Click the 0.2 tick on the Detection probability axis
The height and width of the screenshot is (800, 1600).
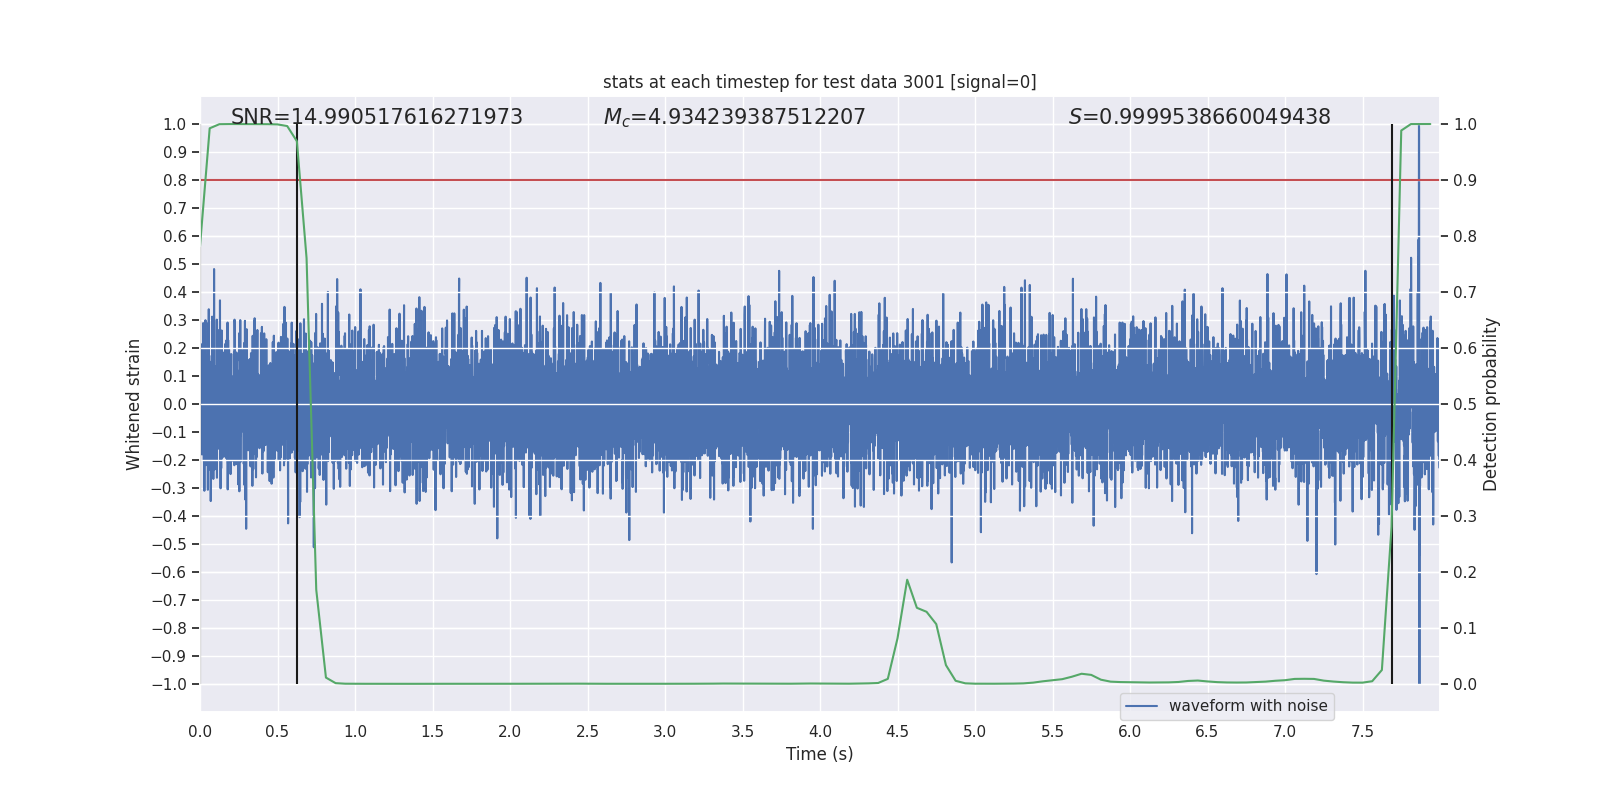coord(1465,572)
